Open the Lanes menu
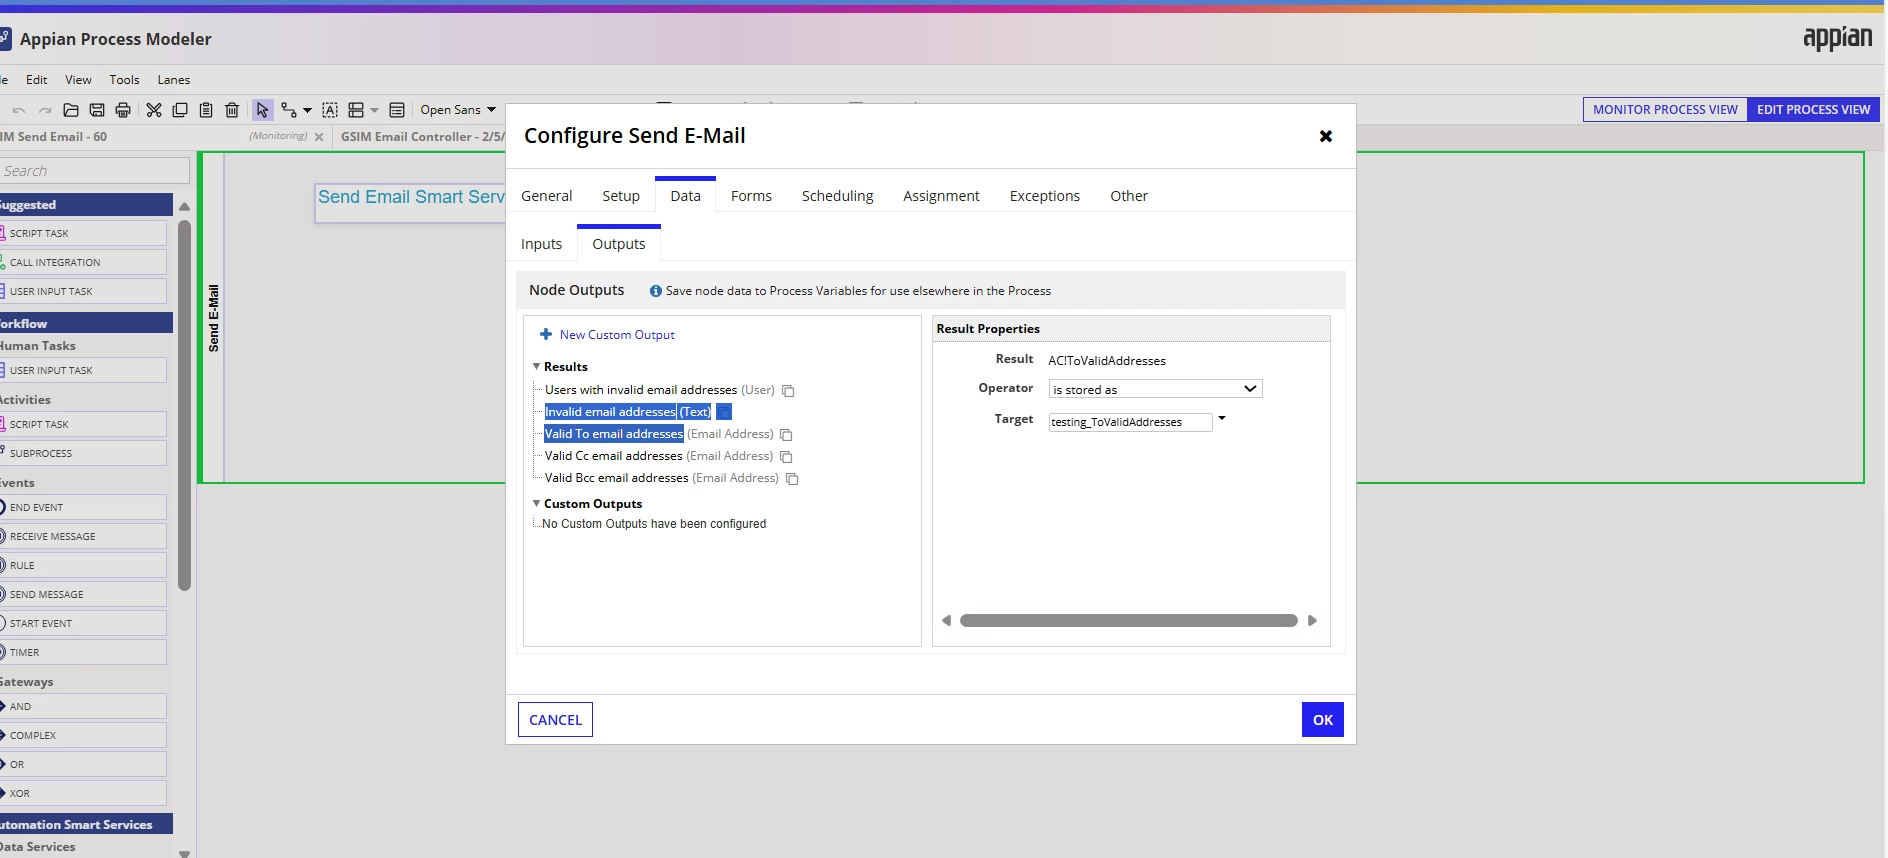This screenshot has height=858, width=1888. click(x=174, y=80)
